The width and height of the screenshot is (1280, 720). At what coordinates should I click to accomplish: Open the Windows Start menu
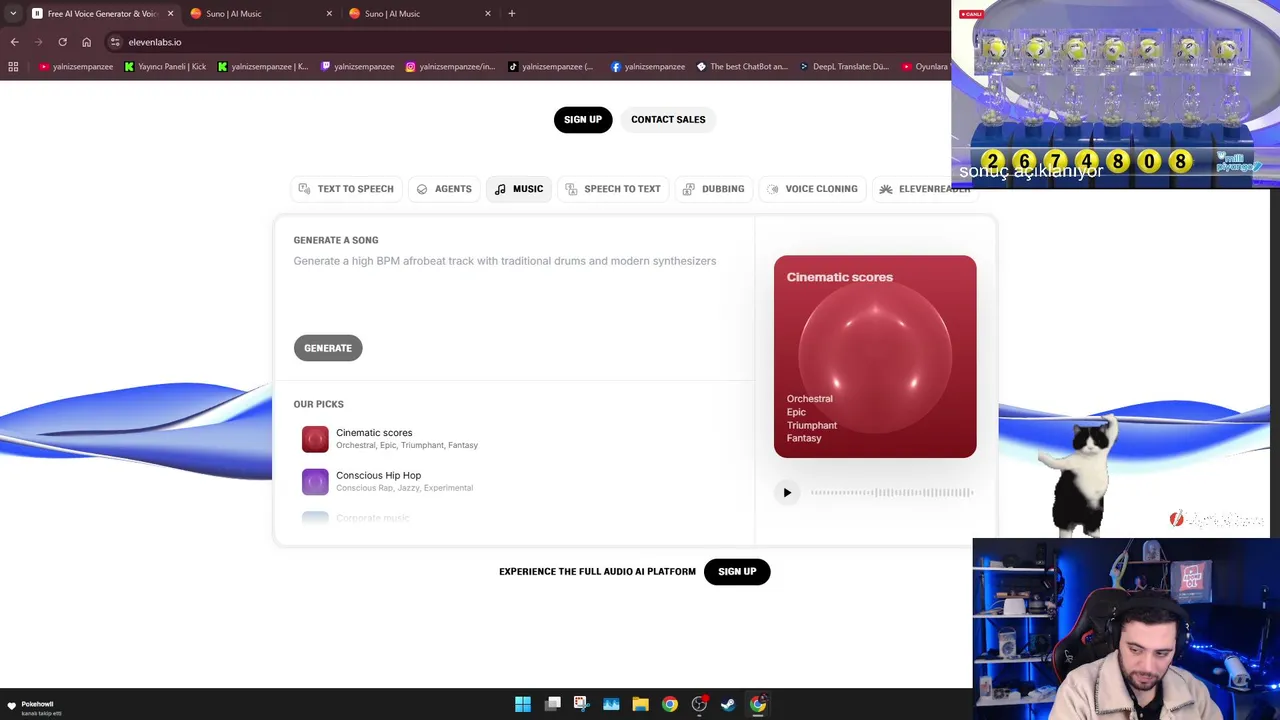[x=523, y=704]
